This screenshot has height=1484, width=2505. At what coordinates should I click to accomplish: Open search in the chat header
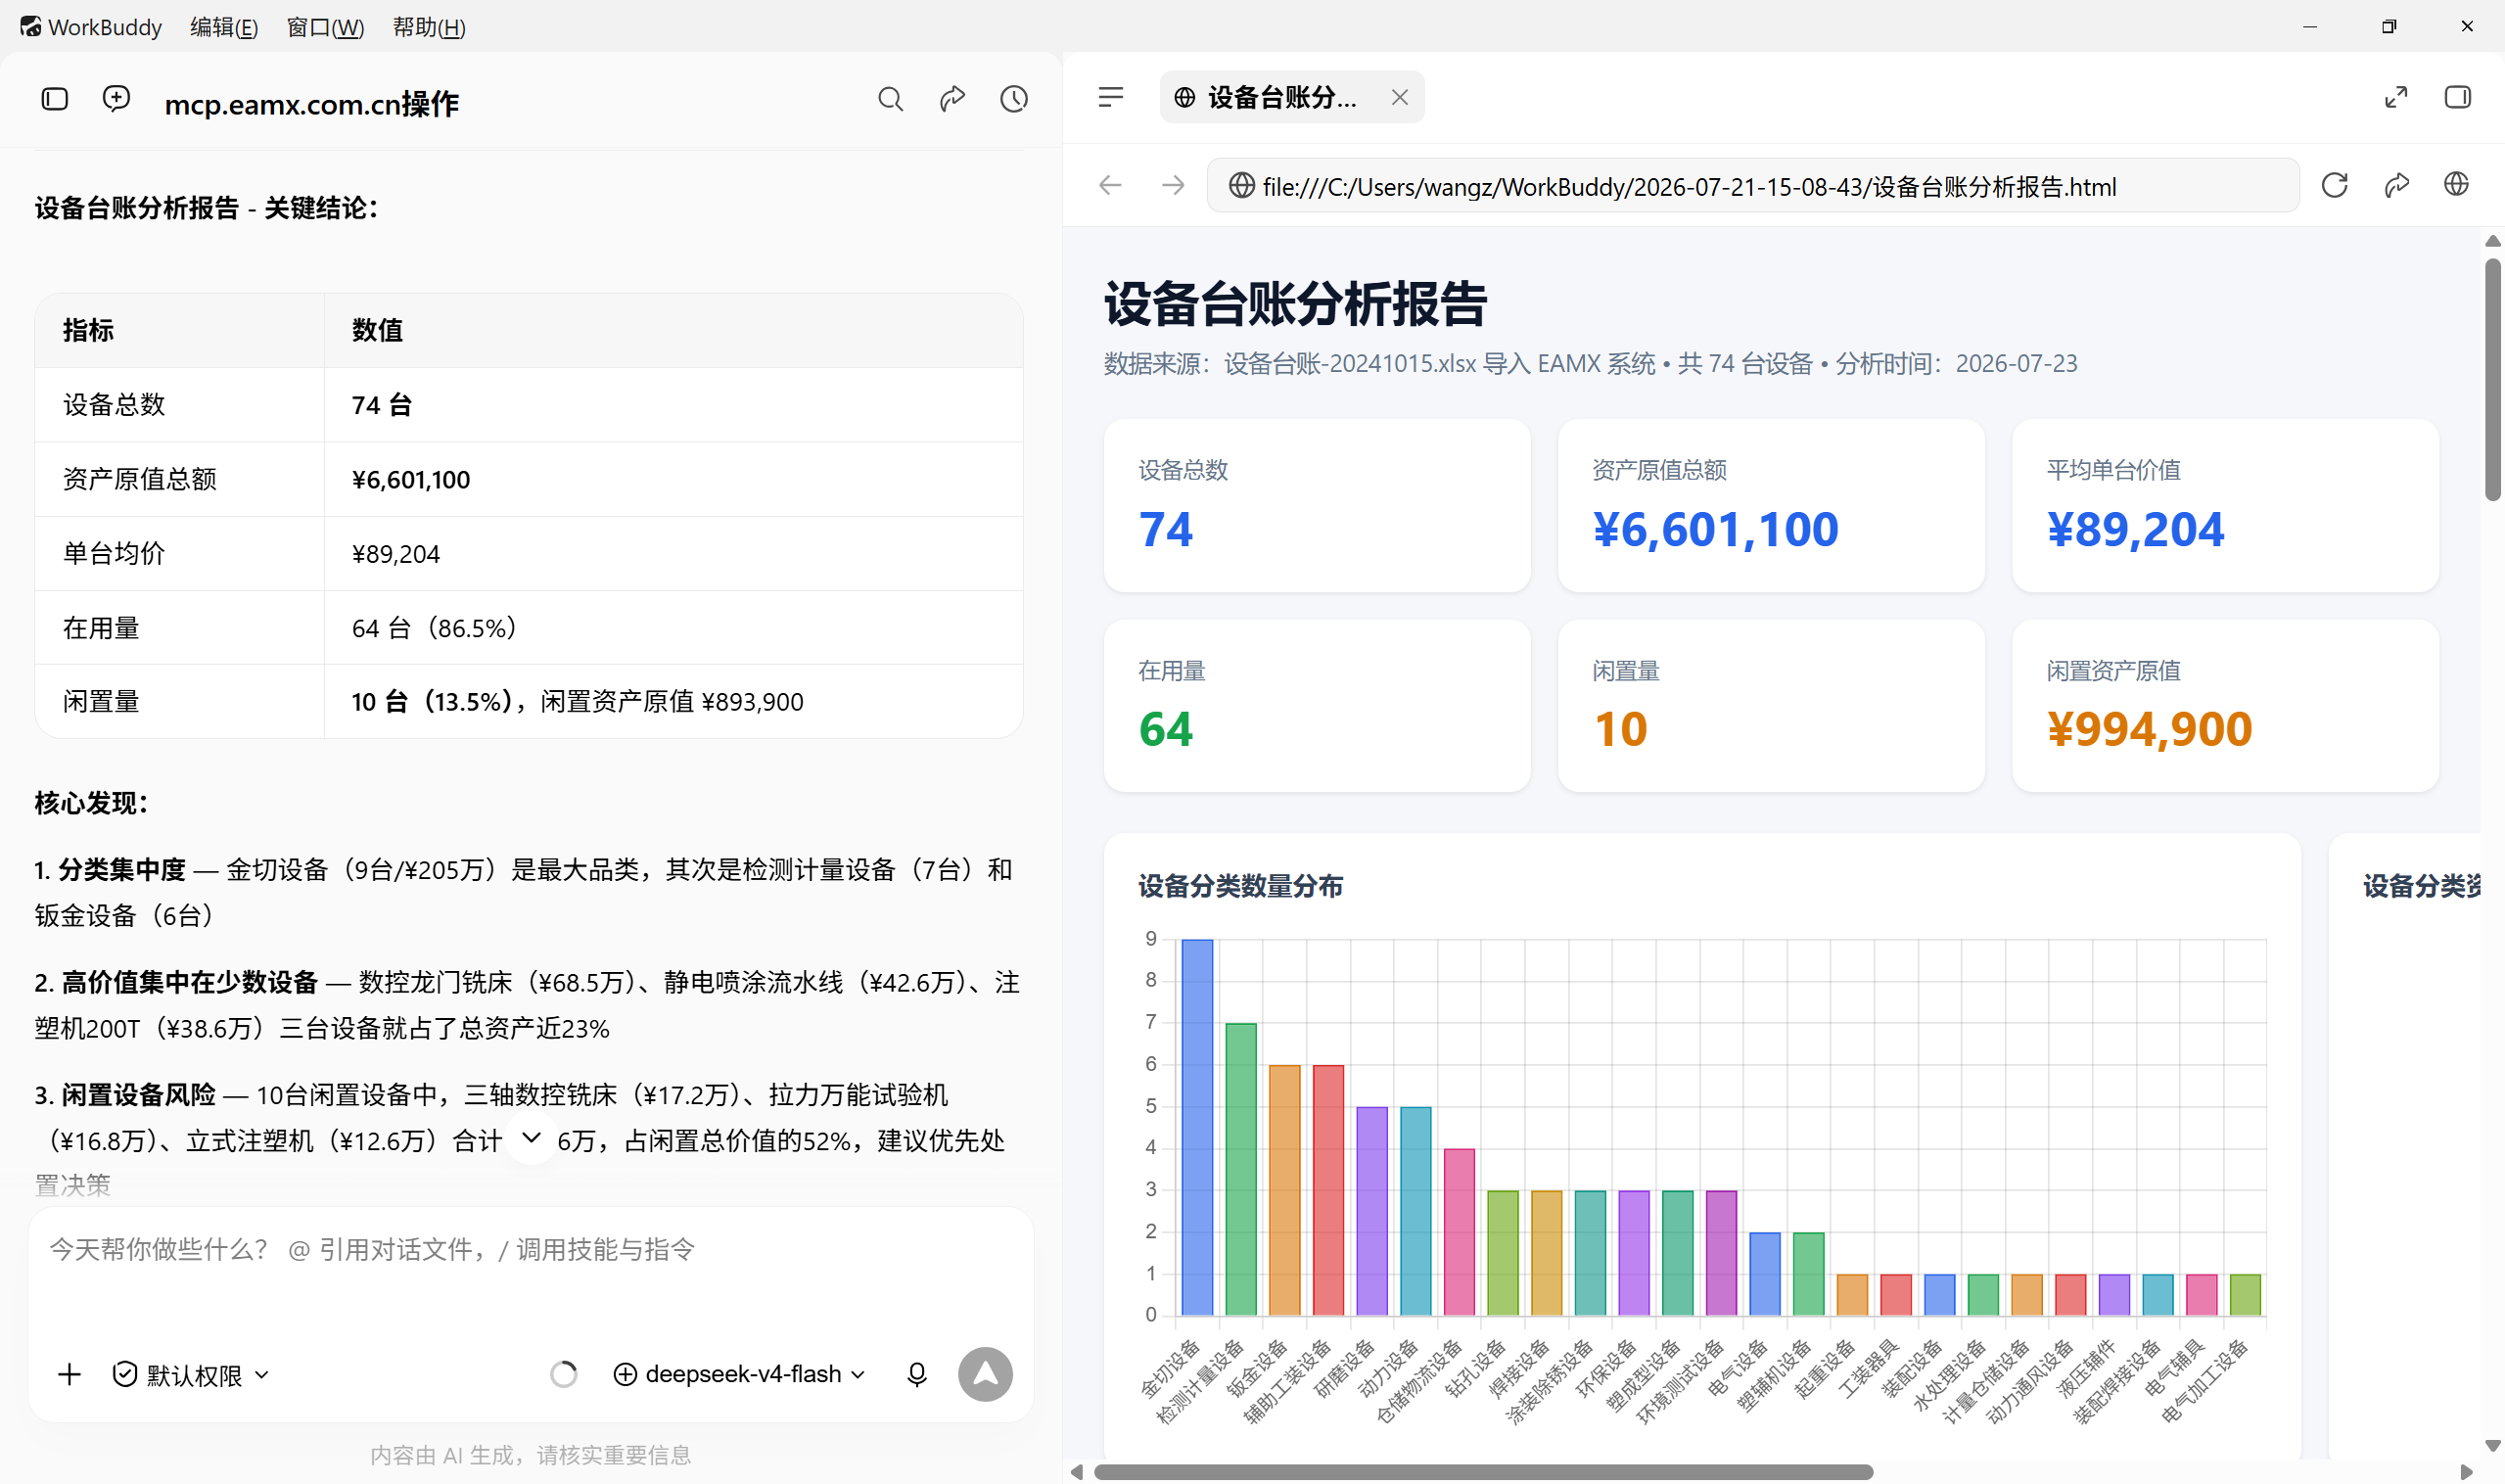pos(890,99)
